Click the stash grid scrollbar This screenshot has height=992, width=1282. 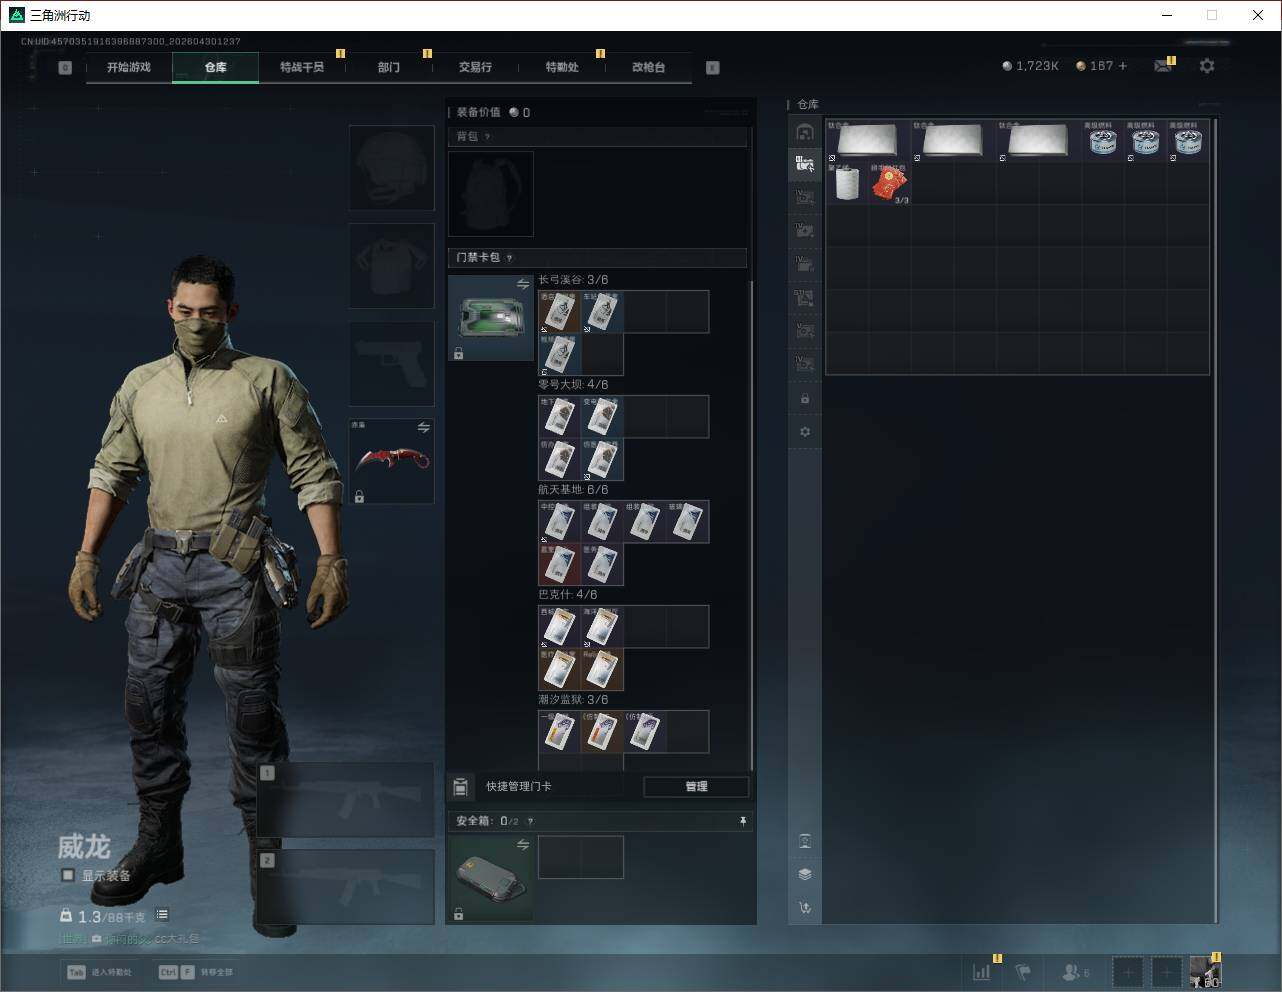(1216, 520)
